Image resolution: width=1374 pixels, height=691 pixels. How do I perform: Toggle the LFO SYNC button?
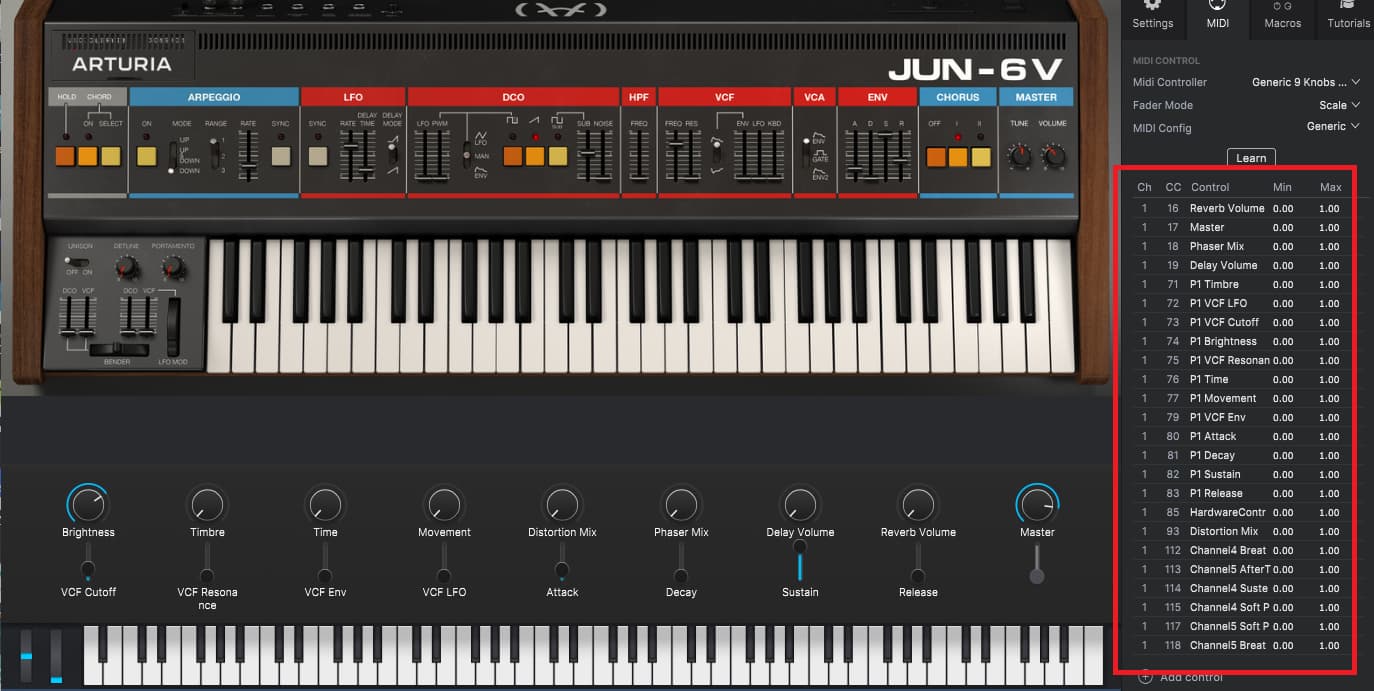pyautogui.click(x=318, y=156)
